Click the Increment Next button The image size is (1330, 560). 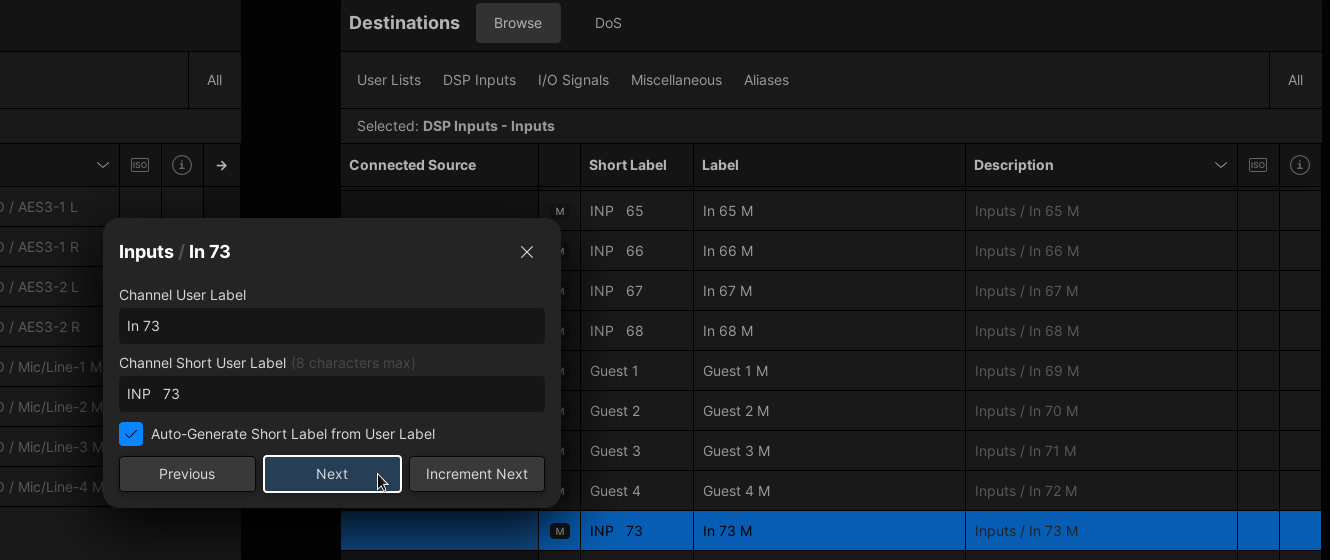[x=476, y=474]
